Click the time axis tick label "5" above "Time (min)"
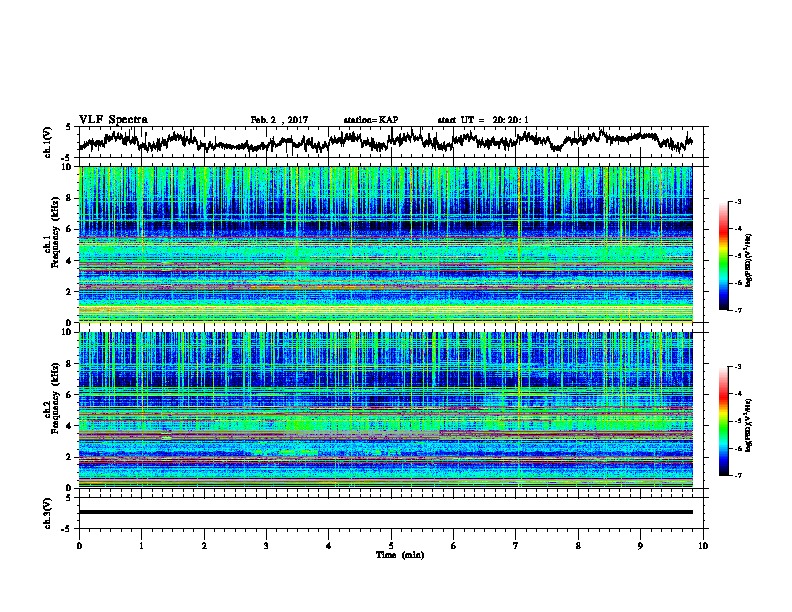 [x=391, y=546]
